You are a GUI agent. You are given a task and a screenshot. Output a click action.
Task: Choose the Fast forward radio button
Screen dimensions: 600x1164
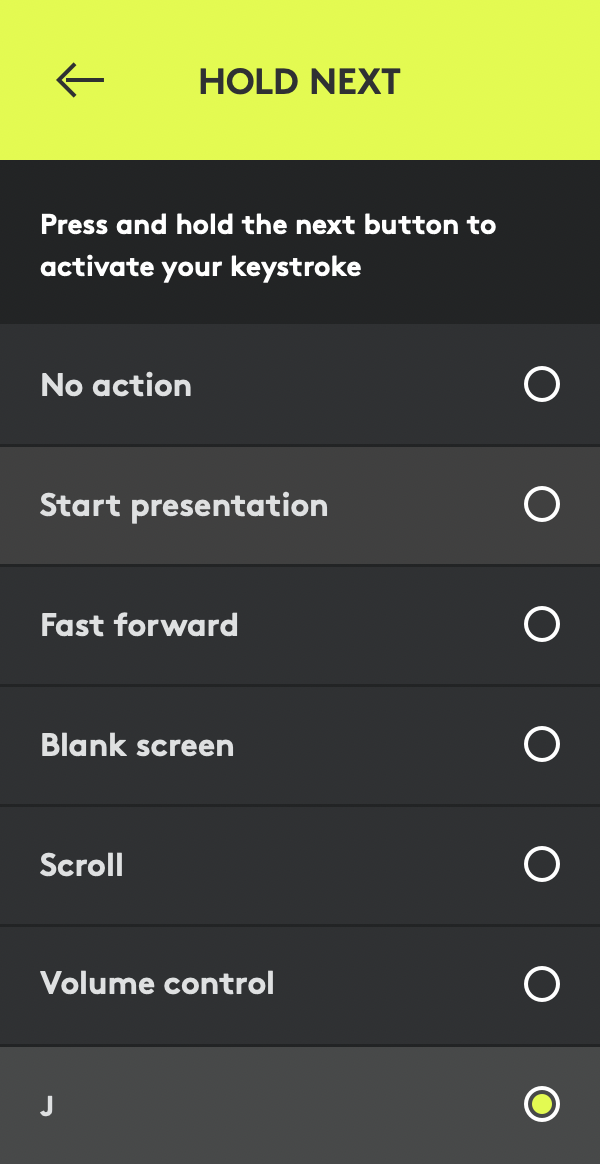pos(541,625)
